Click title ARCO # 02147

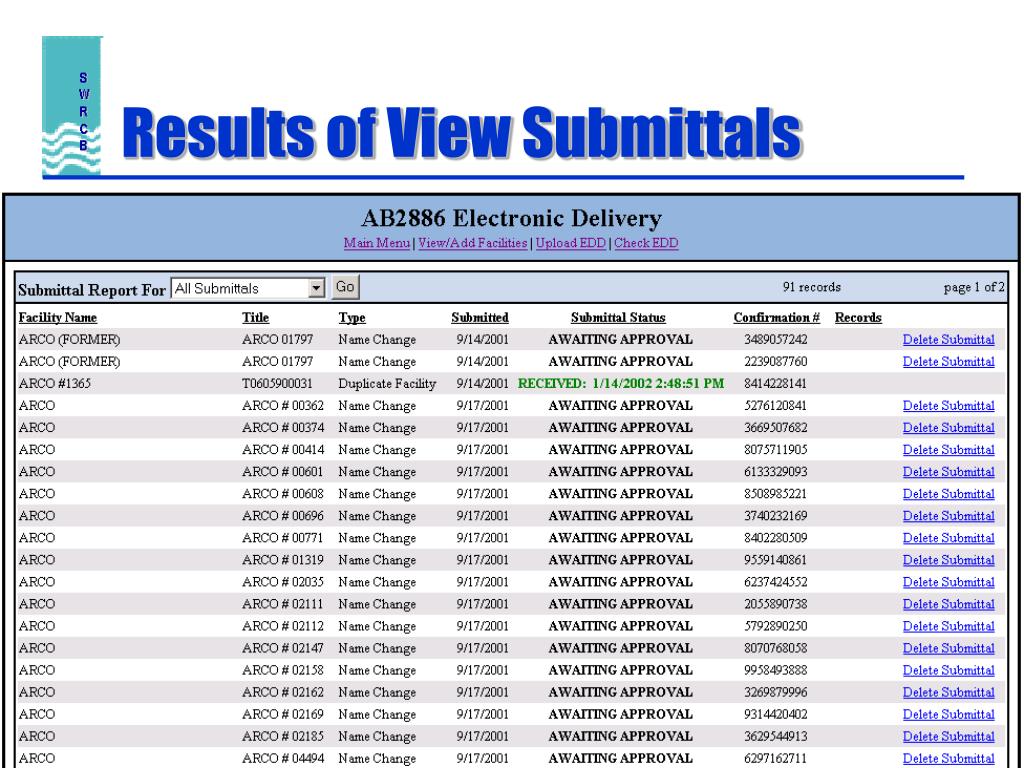(283, 648)
